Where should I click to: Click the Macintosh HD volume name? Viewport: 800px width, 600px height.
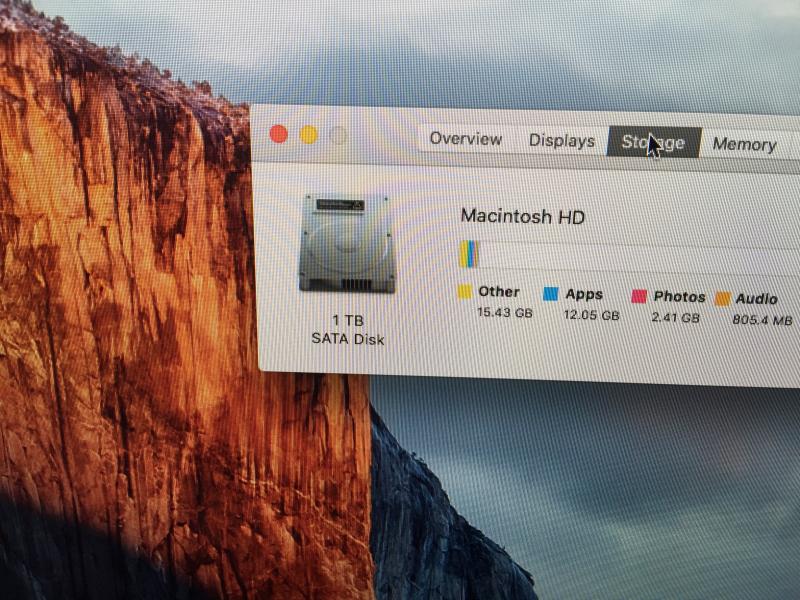522,216
